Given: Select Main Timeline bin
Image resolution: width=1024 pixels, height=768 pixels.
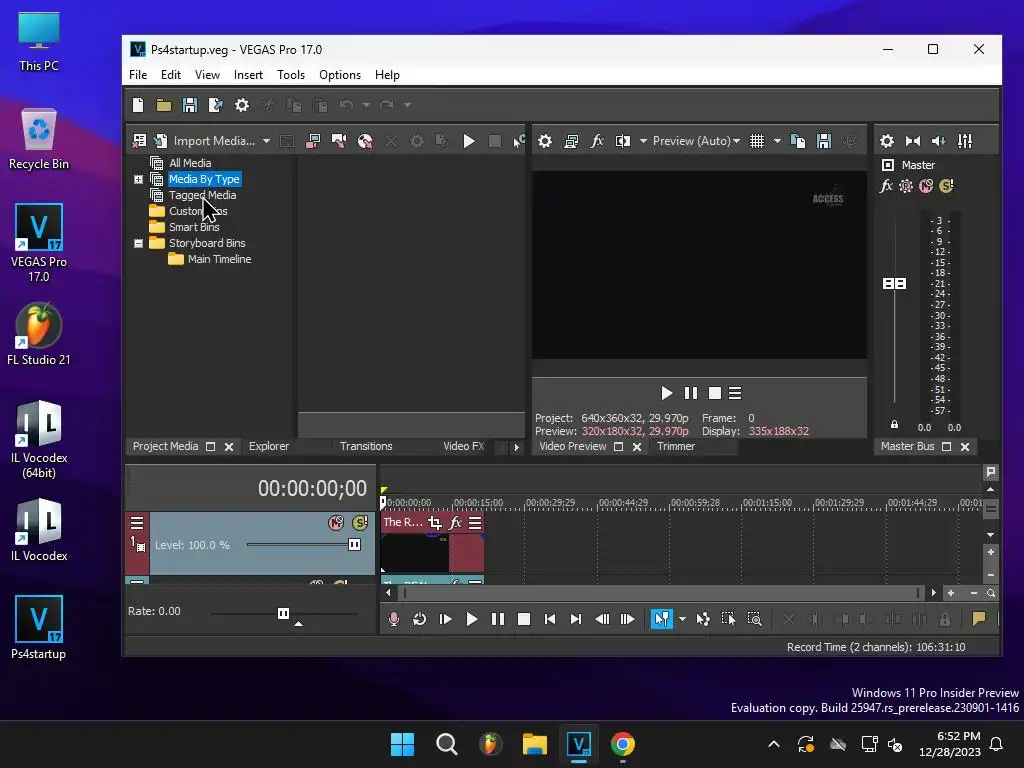Looking at the screenshot, I should pos(219,259).
